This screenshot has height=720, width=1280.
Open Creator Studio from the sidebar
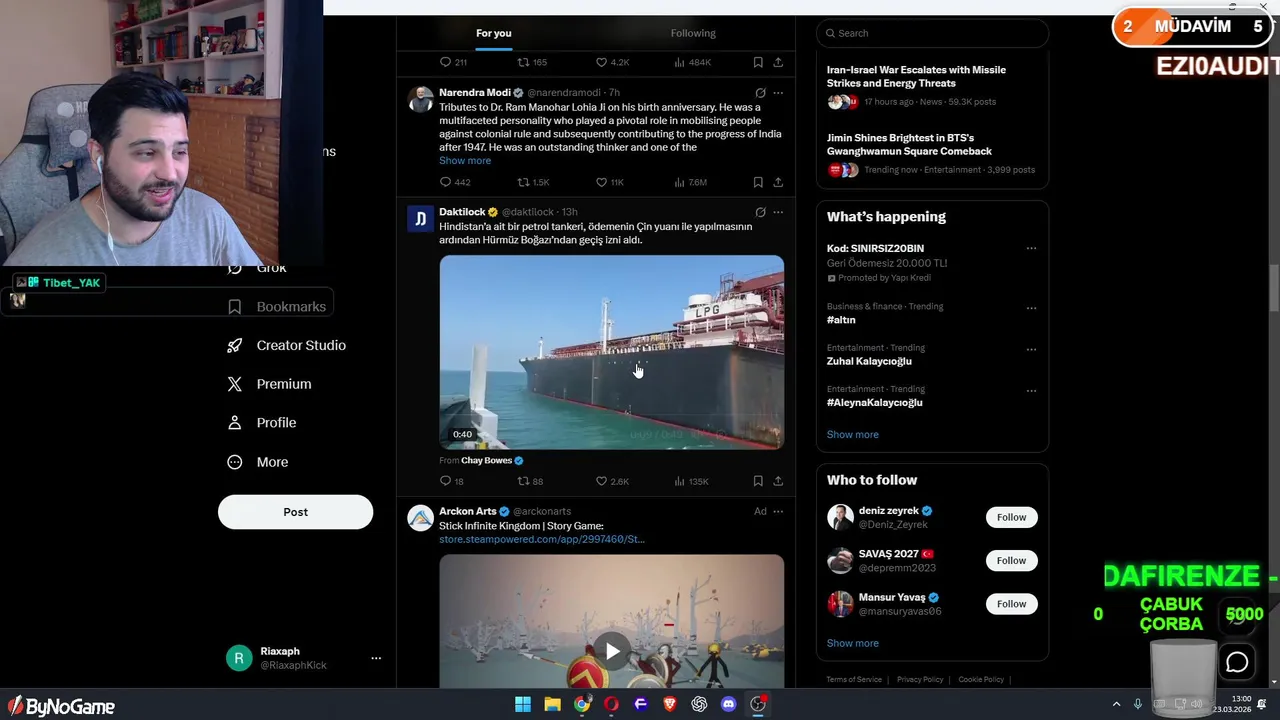[x=286, y=345]
